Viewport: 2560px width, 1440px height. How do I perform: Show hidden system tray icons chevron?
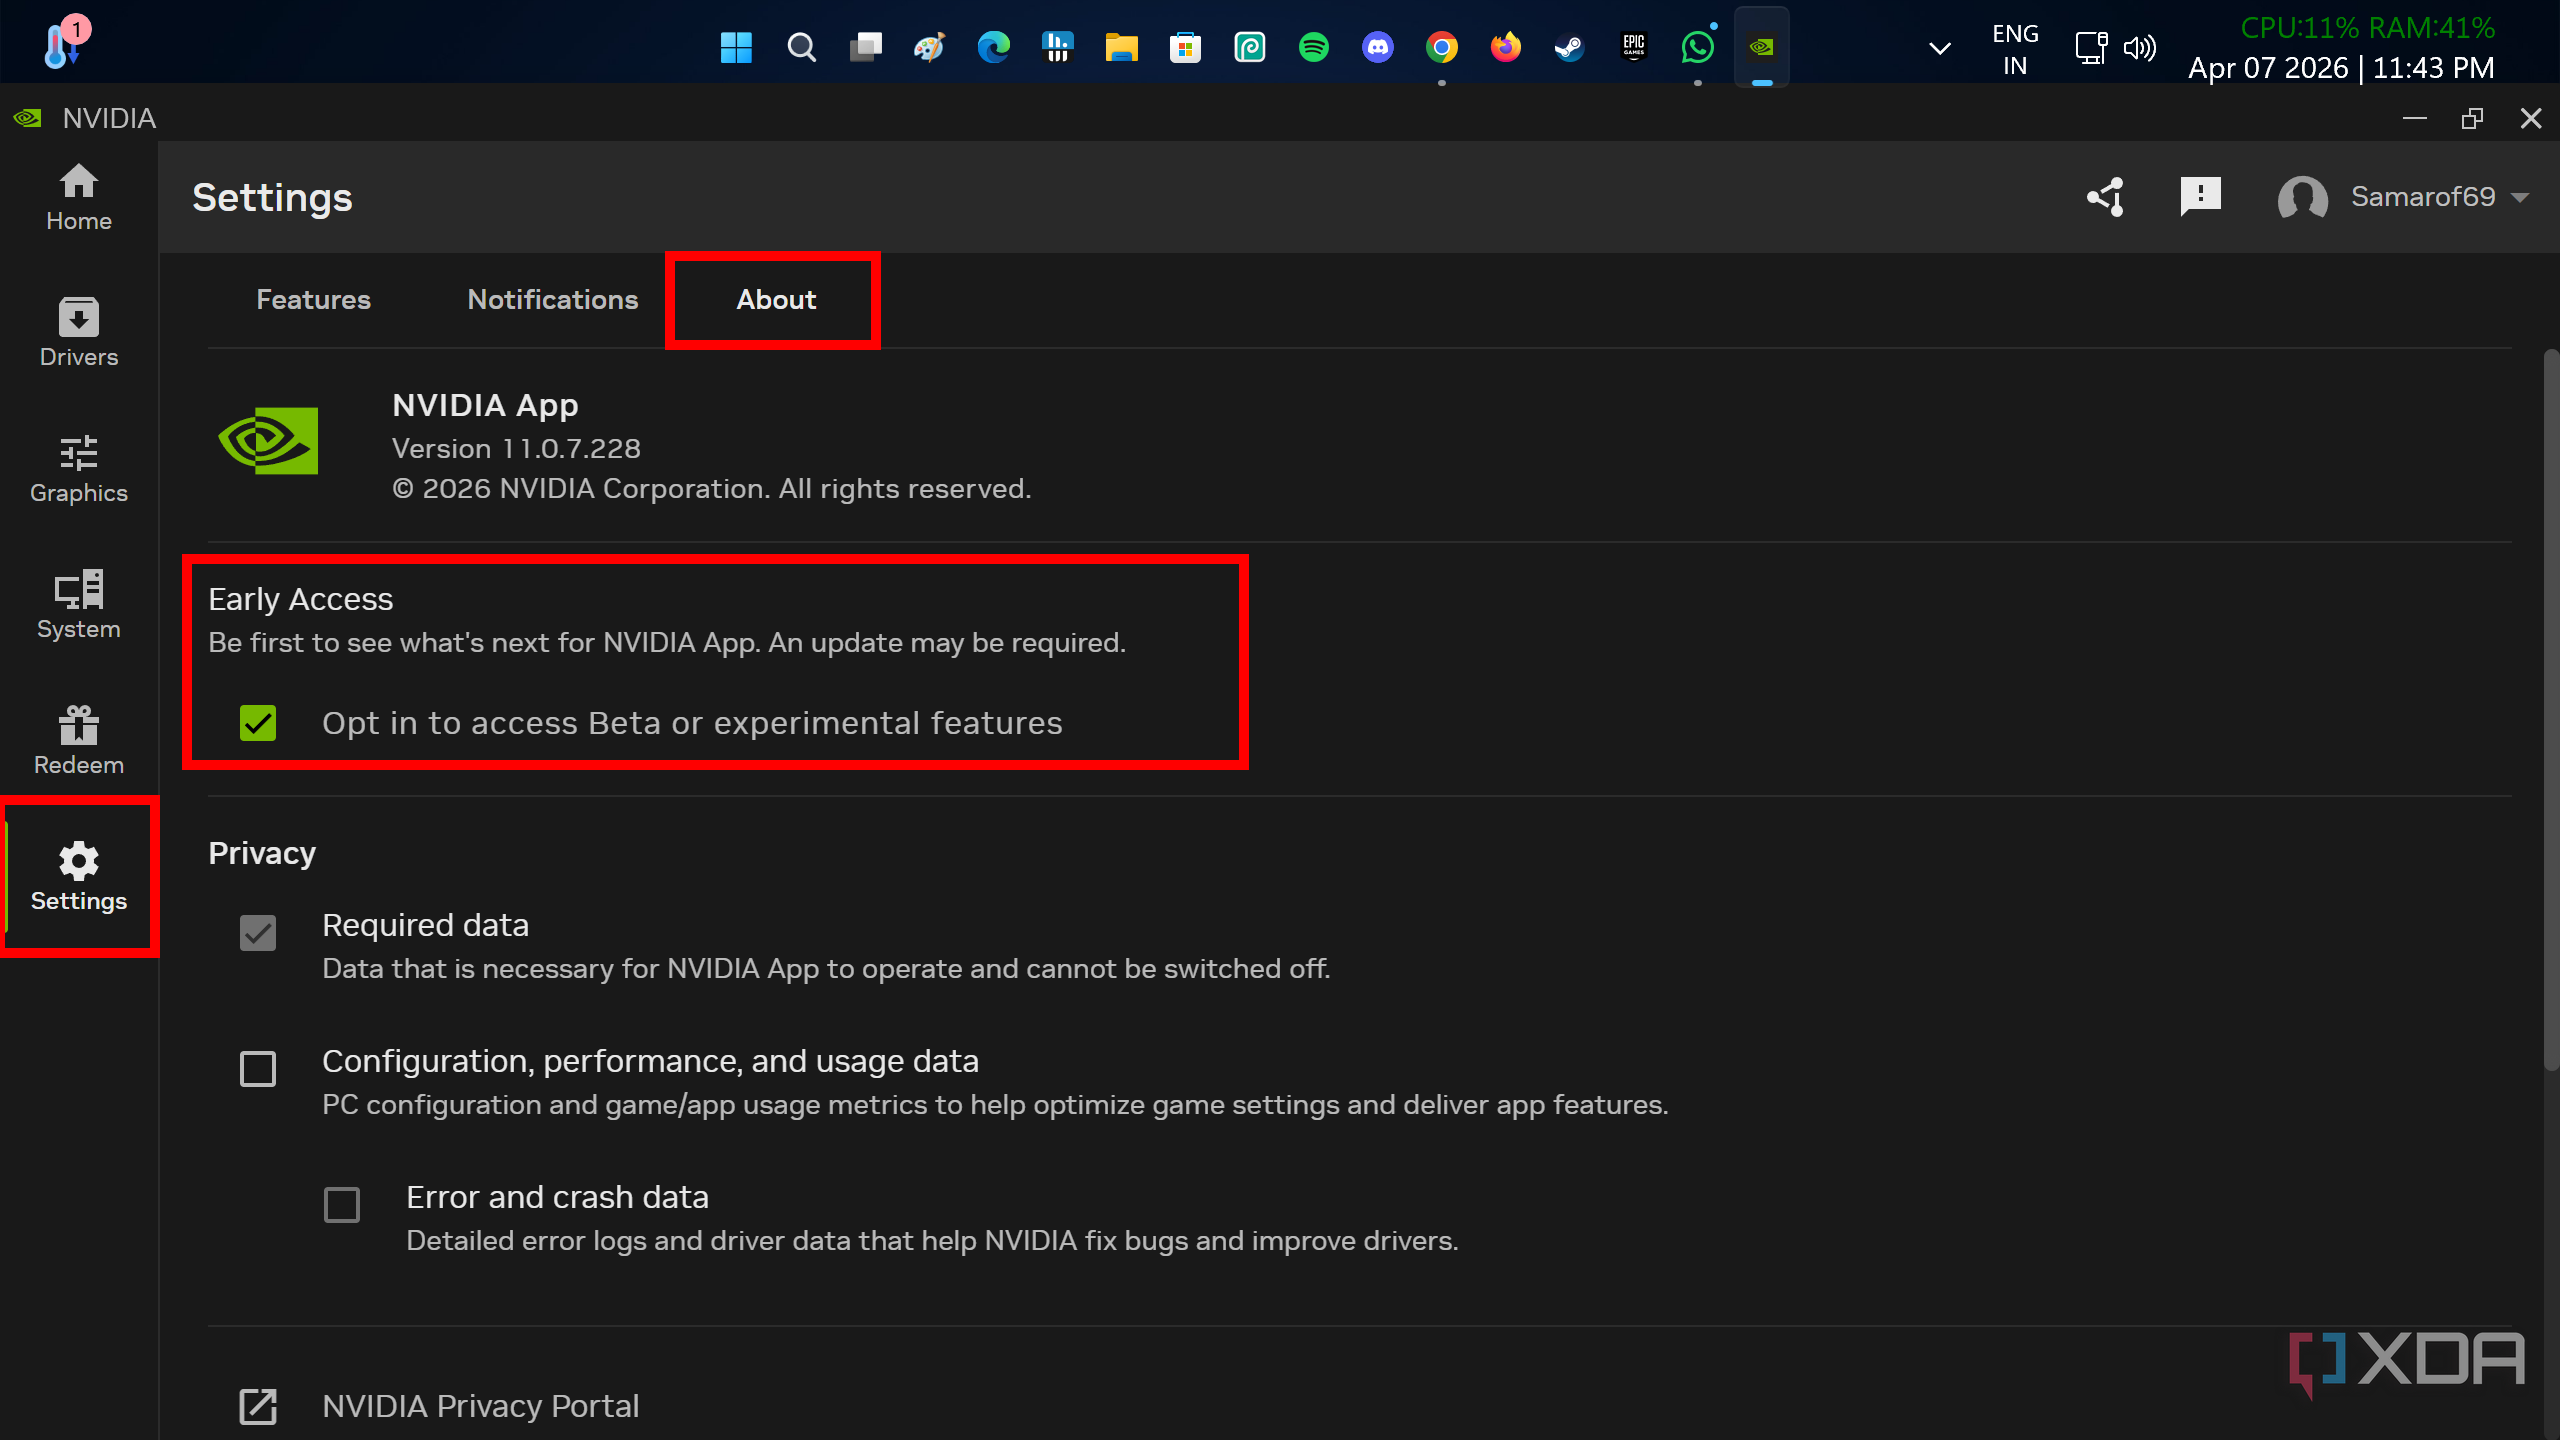1939,48
